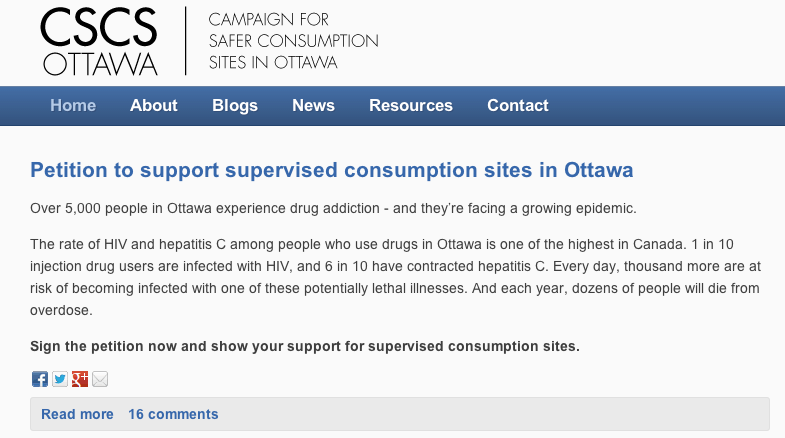Go to the About page
785x438 pixels.
coord(154,105)
